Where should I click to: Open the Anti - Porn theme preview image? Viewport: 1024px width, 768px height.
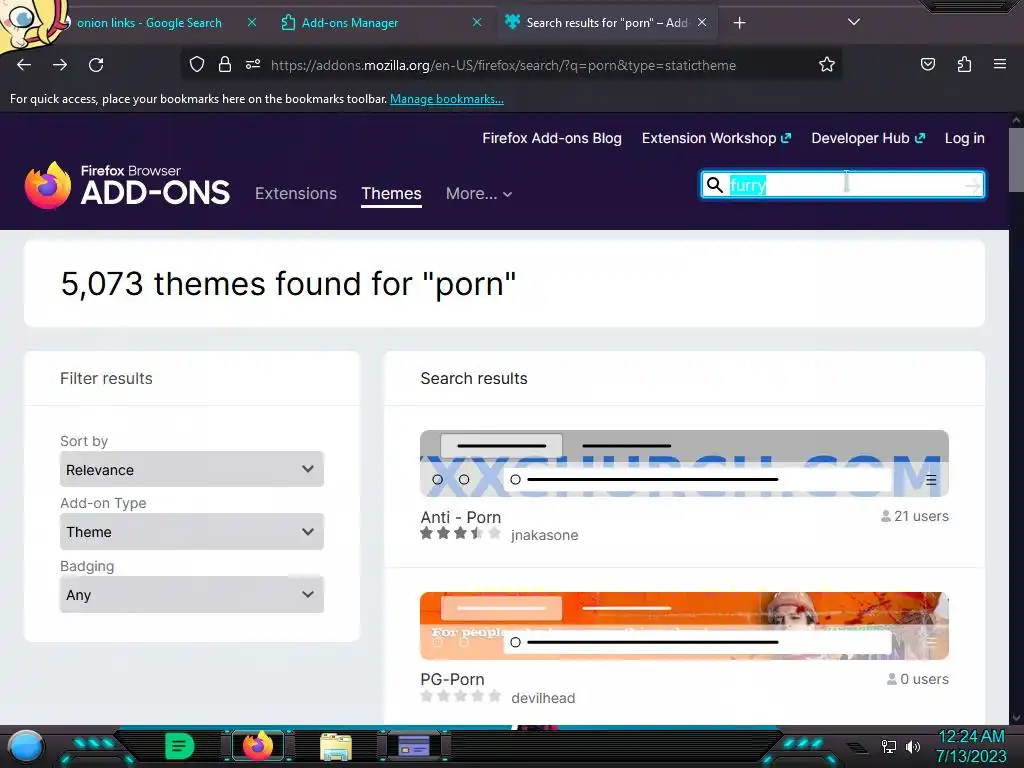[684, 463]
